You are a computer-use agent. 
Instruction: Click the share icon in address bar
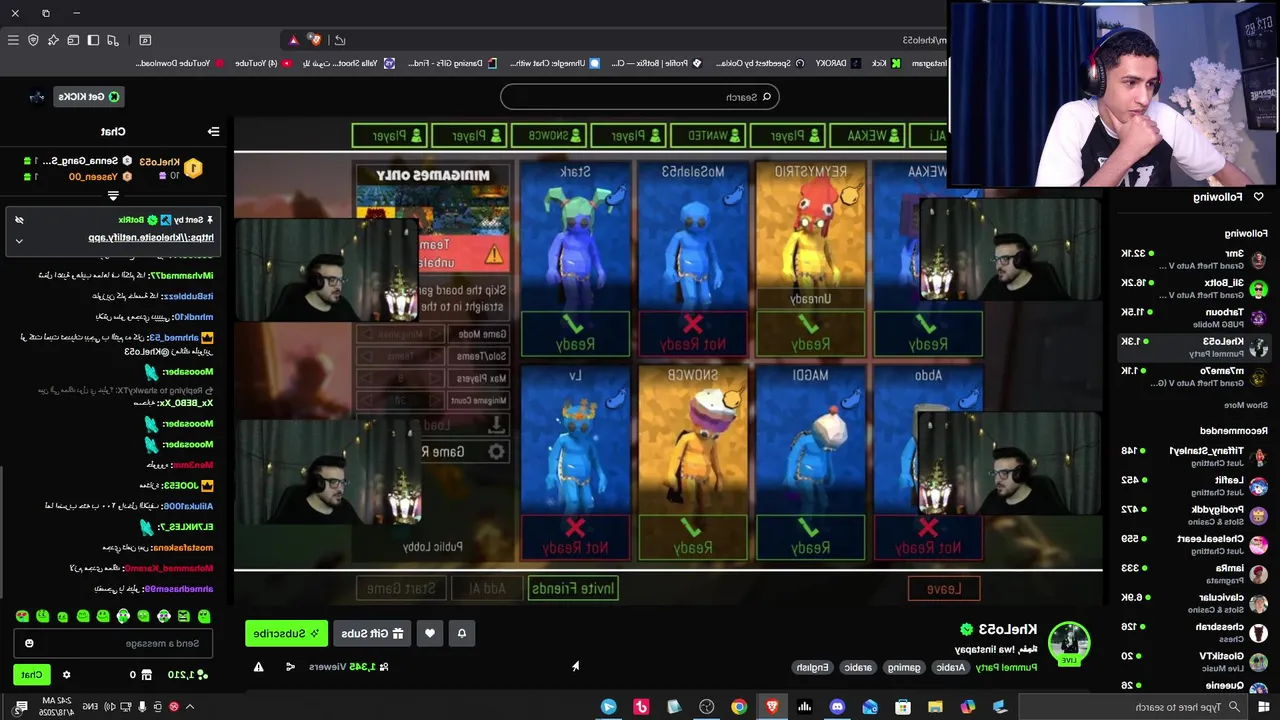[x=340, y=40]
